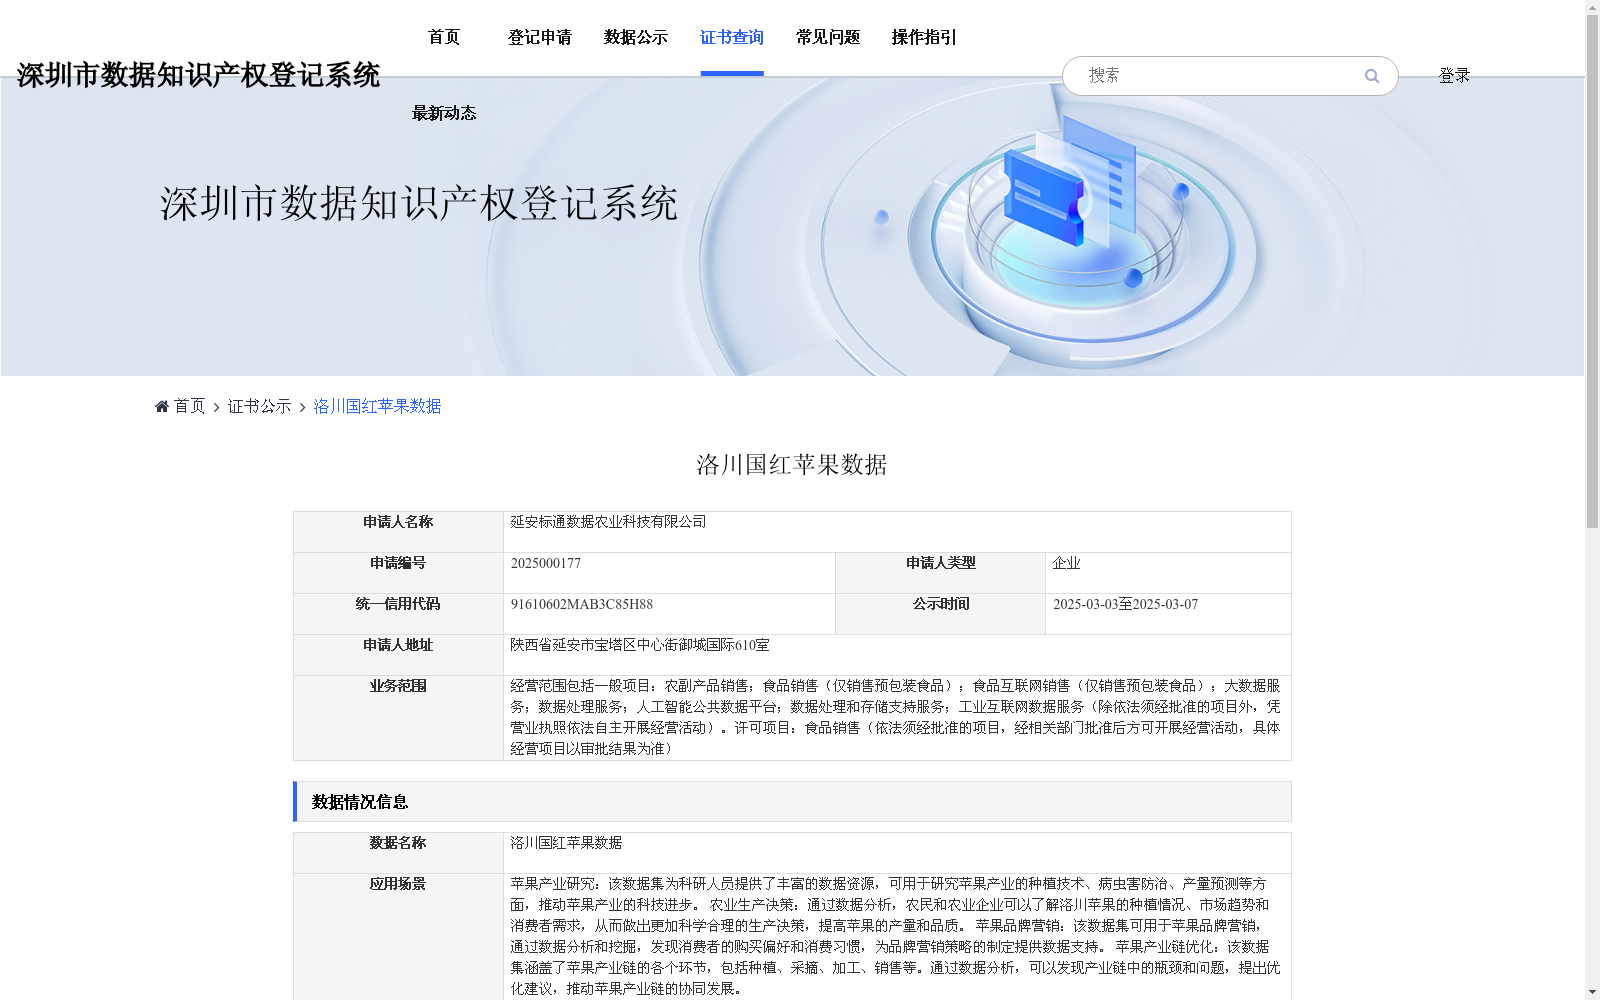Select the highlighted 证书查询 tab
Screen dimensions: 1600x1000
click(732, 37)
